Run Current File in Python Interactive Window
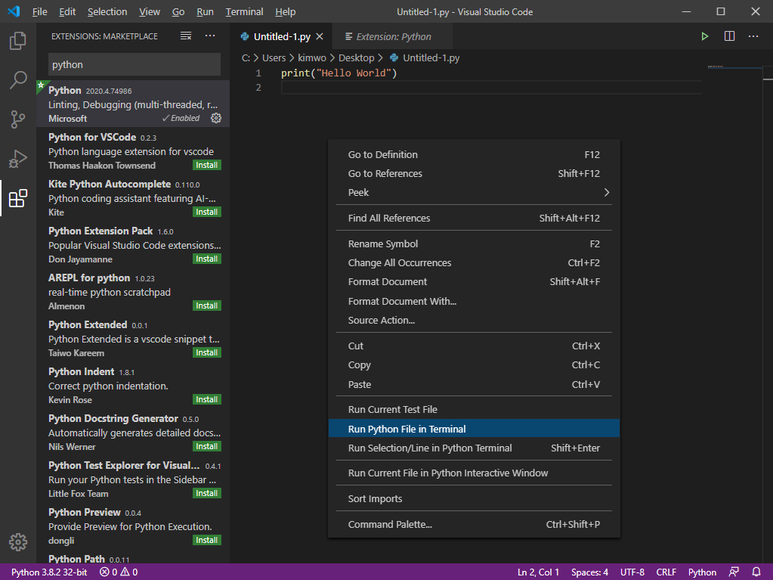The image size is (773, 580). click(x=474, y=473)
